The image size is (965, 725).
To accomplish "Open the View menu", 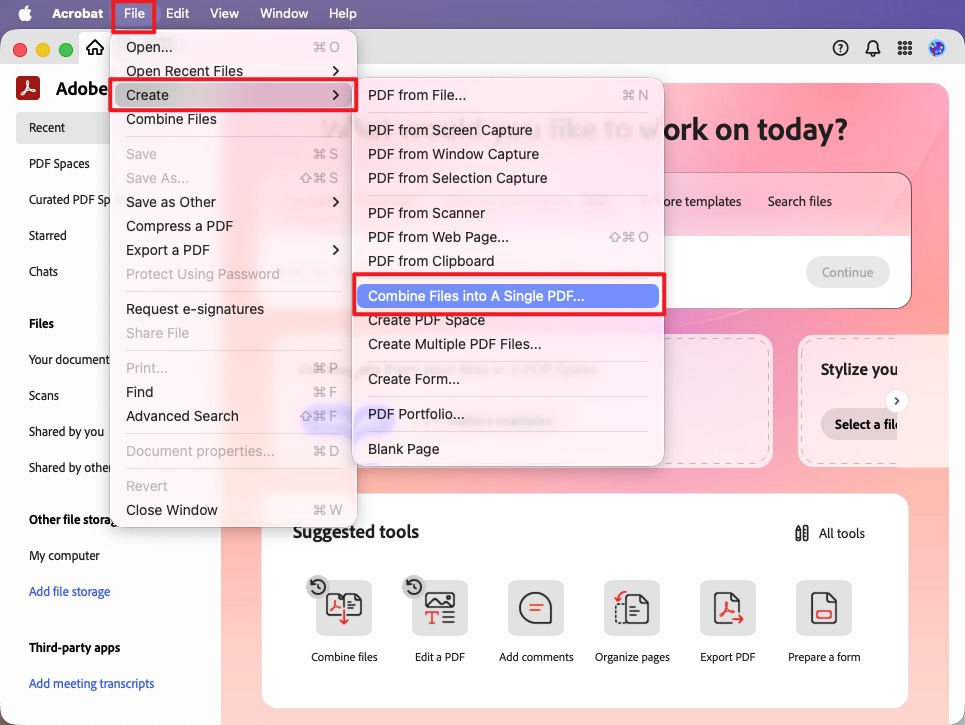I will 224,13.
